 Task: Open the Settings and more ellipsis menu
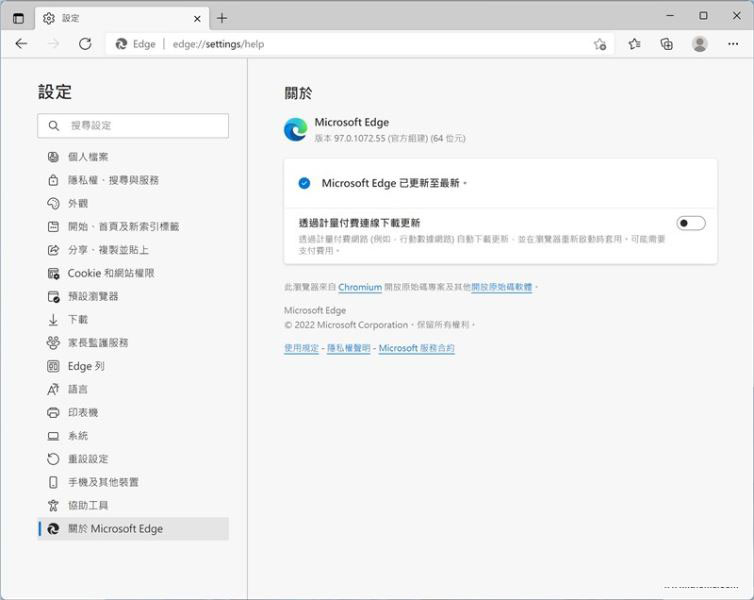point(732,44)
